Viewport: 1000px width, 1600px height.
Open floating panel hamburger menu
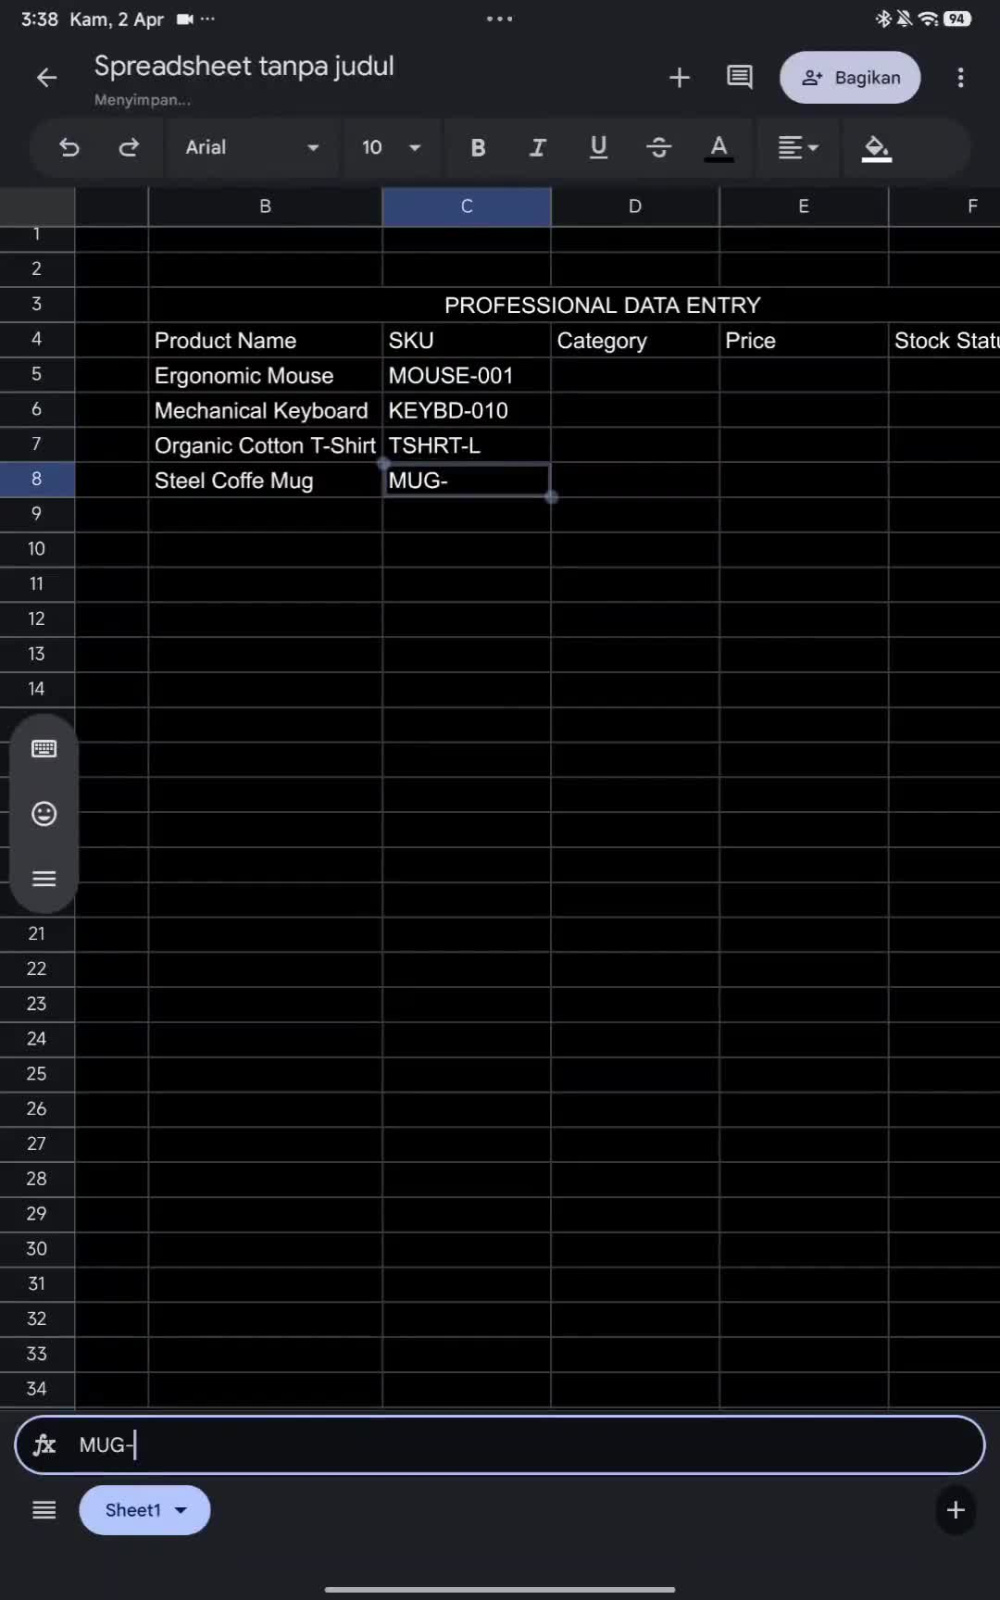[x=44, y=879]
